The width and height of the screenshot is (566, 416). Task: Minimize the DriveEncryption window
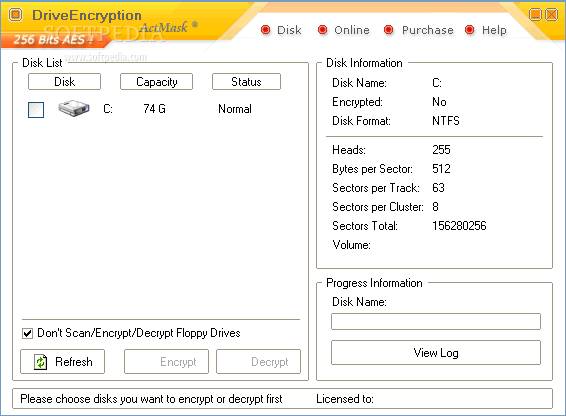(535, 14)
